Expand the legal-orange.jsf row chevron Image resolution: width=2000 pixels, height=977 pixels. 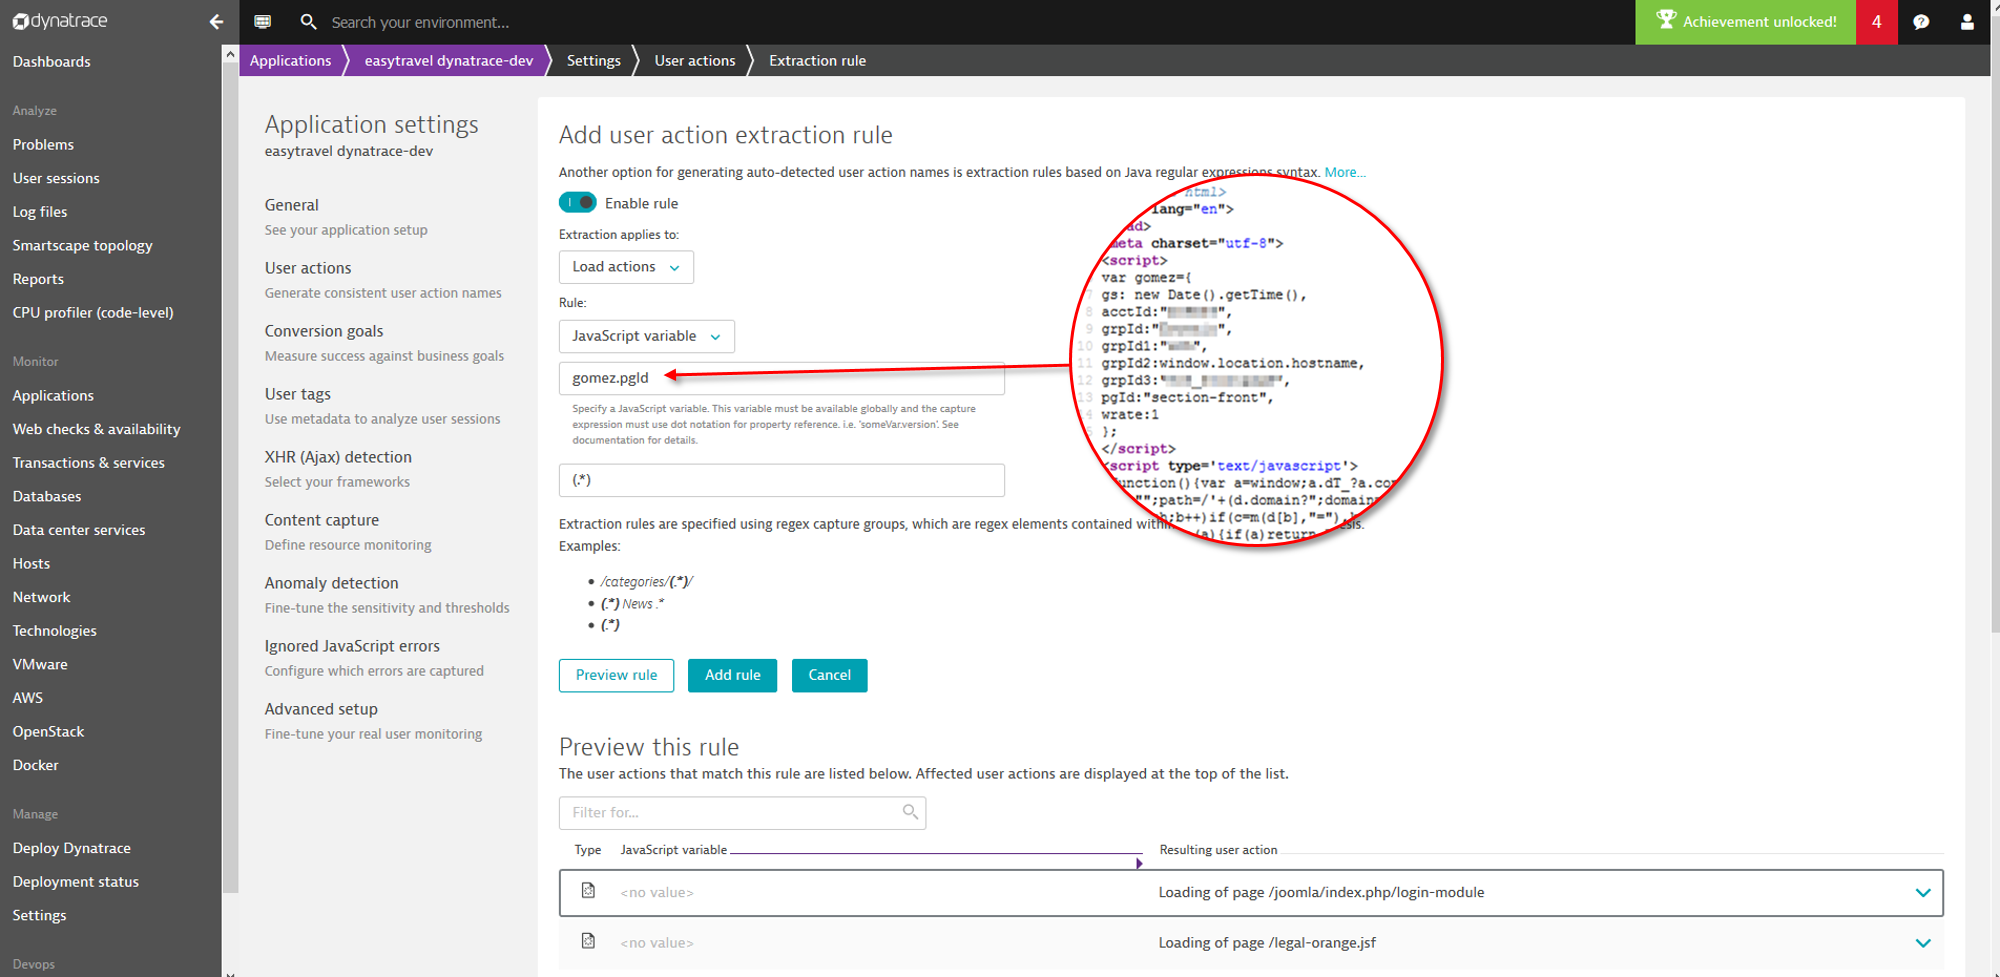coord(1922,943)
